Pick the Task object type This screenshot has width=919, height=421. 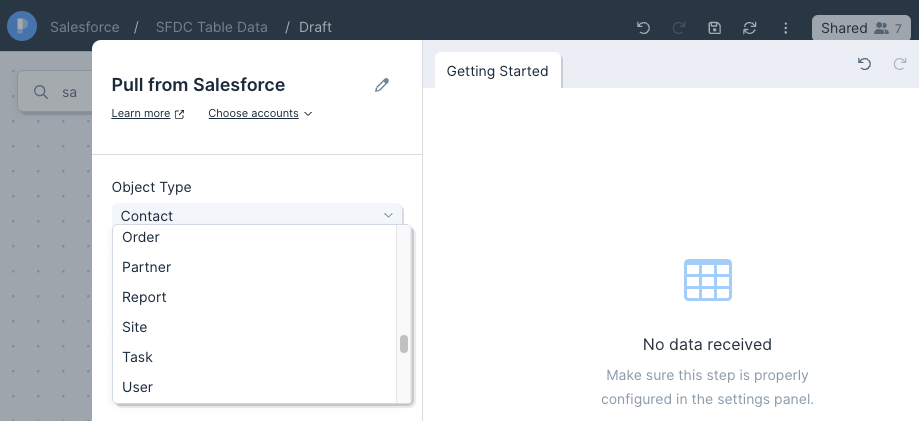[254, 357]
